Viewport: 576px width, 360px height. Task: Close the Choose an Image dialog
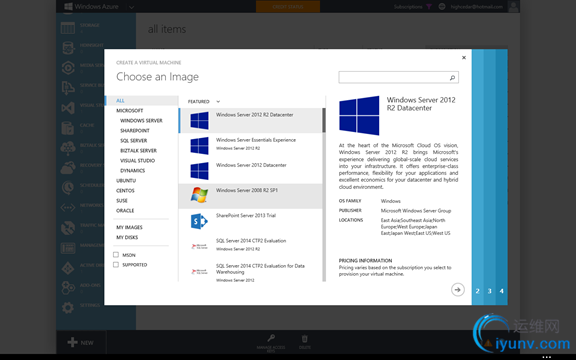464,57
